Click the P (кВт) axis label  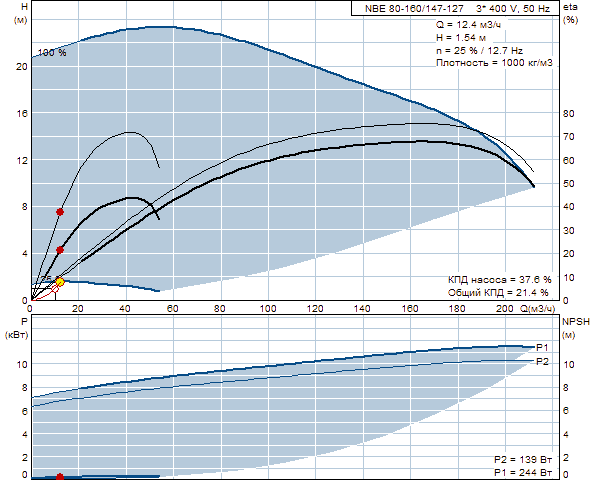pyautogui.click(x=17, y=328)
